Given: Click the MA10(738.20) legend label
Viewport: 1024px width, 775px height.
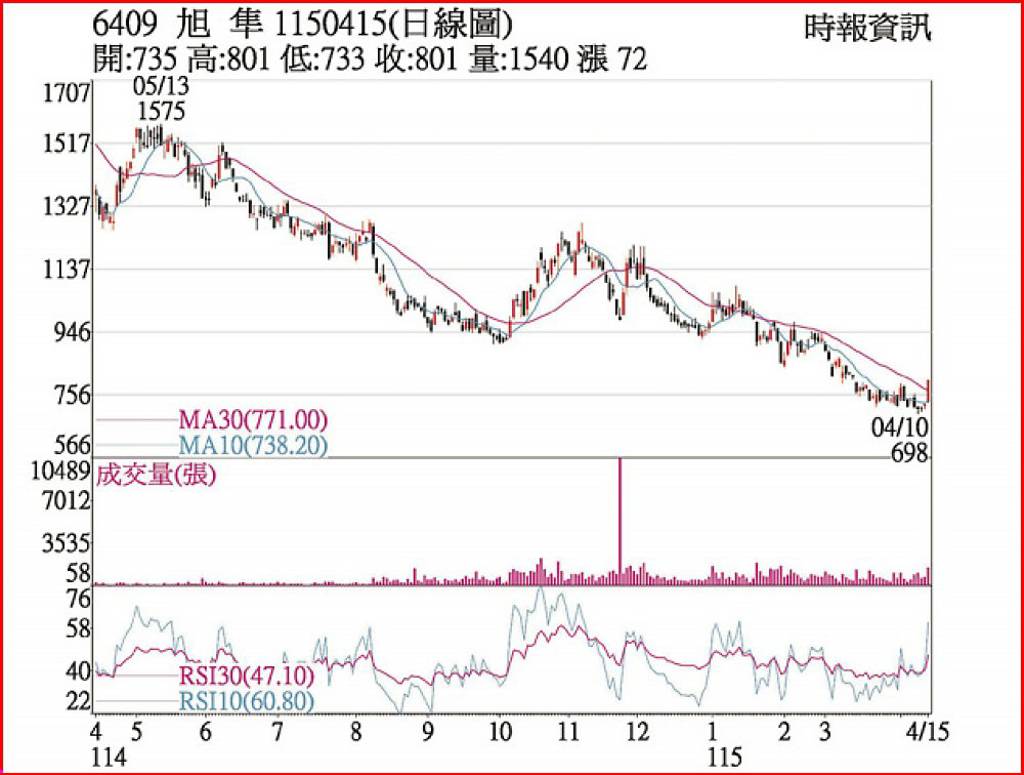Looking at the screenshot, I should tap(252, 444).
